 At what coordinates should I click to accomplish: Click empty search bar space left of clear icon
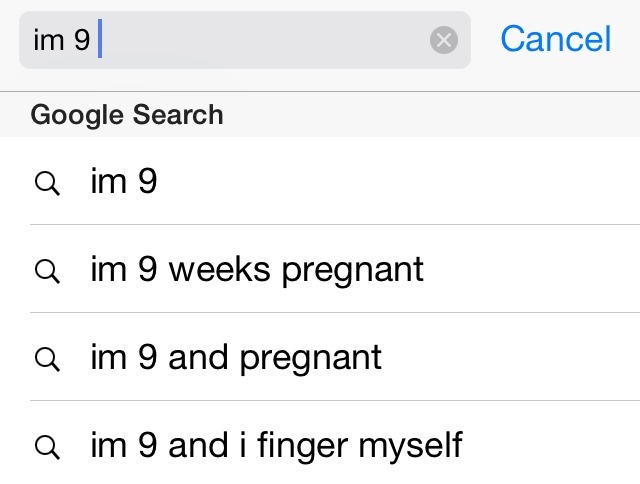tap(263, 40)
